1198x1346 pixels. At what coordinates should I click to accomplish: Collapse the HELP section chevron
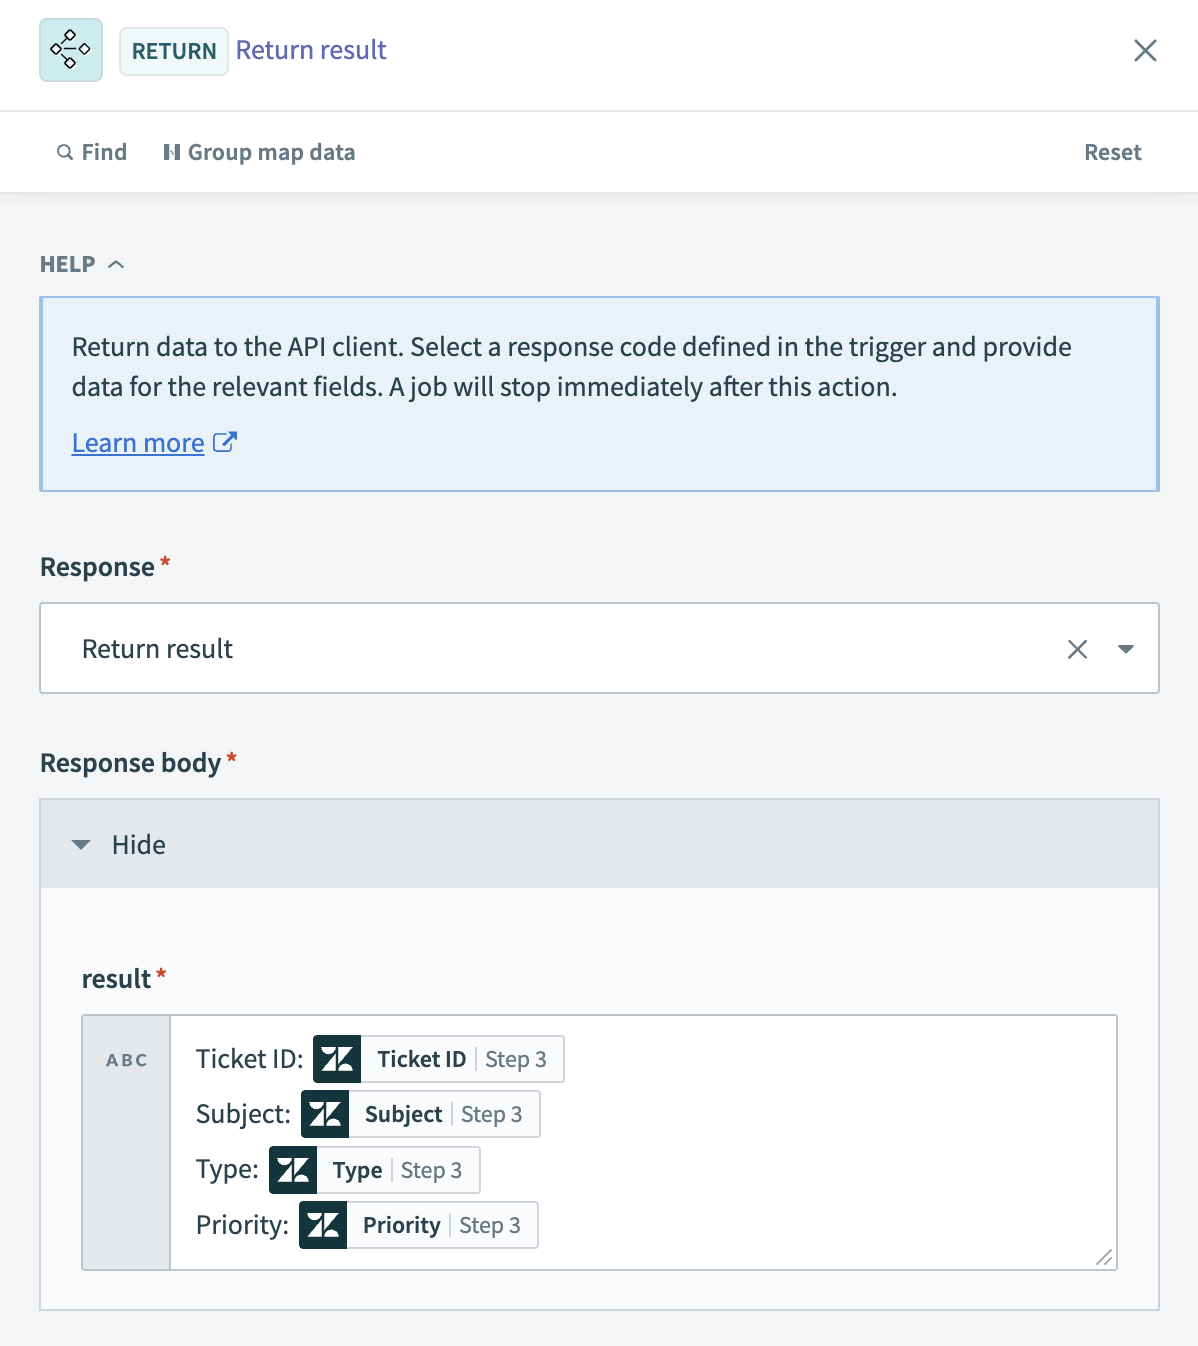pyautogui.click(x=116, y=264)
